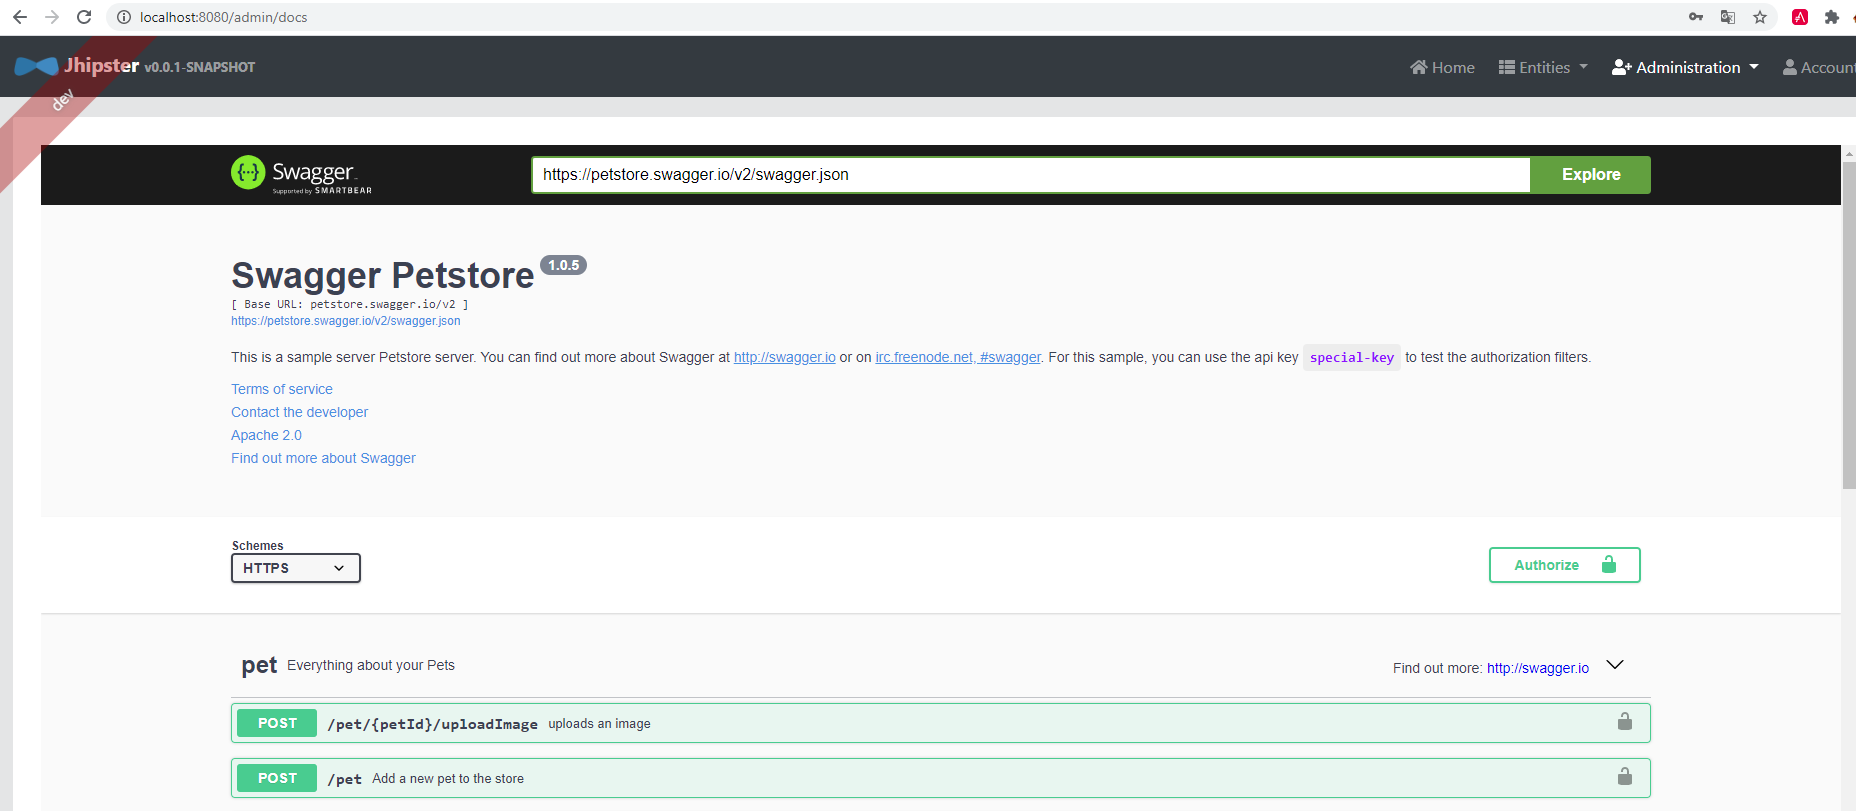Image resolution: width=1856 pixels, height=811 pixels.
Task: Click the lock icon on uploadImage row
Action: (x=1625, y=722)
